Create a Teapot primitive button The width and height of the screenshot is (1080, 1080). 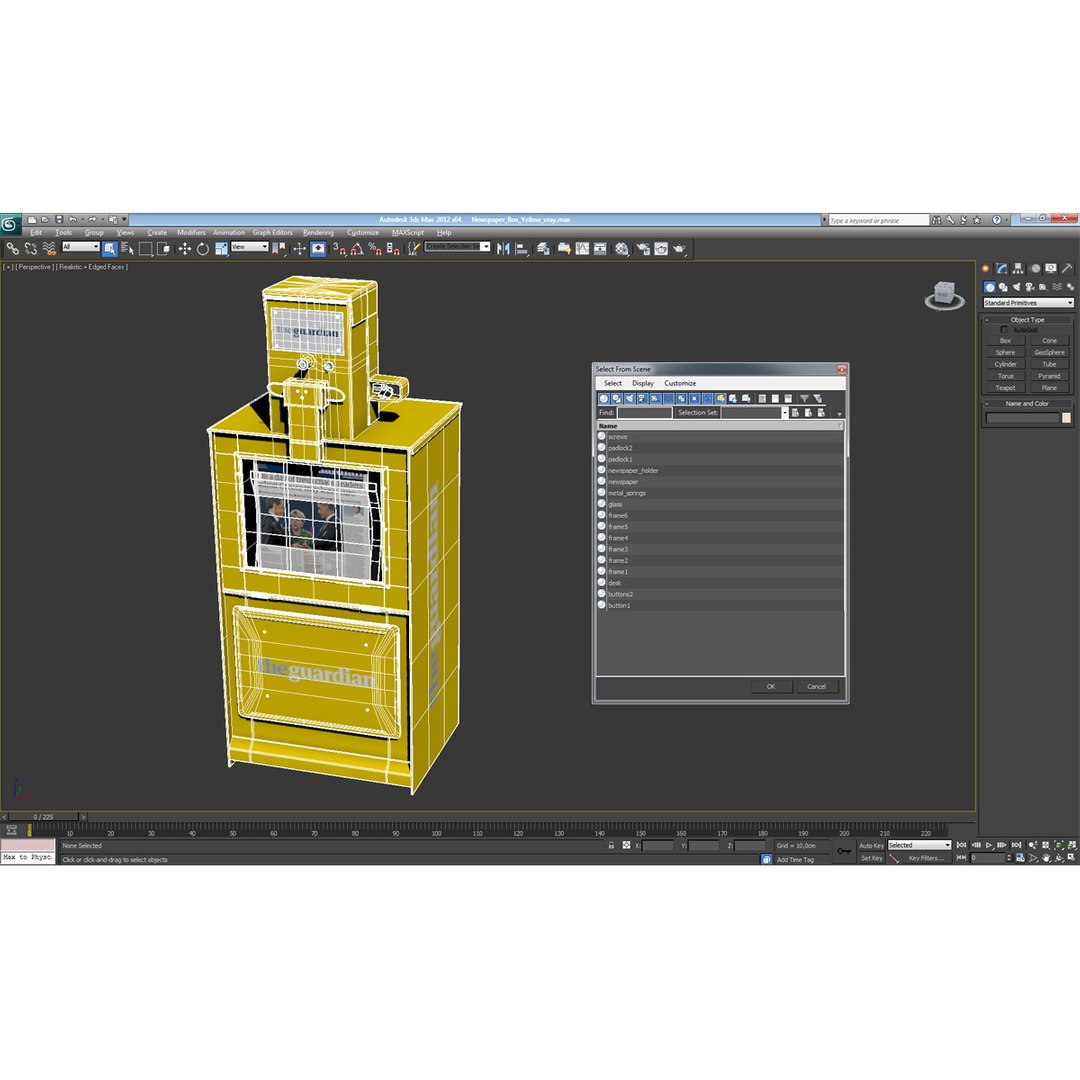pos(1005,388)
